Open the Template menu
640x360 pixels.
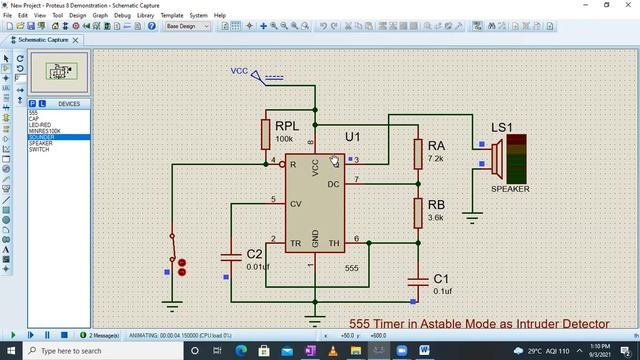pyautogui.click(x=172, y=16)
